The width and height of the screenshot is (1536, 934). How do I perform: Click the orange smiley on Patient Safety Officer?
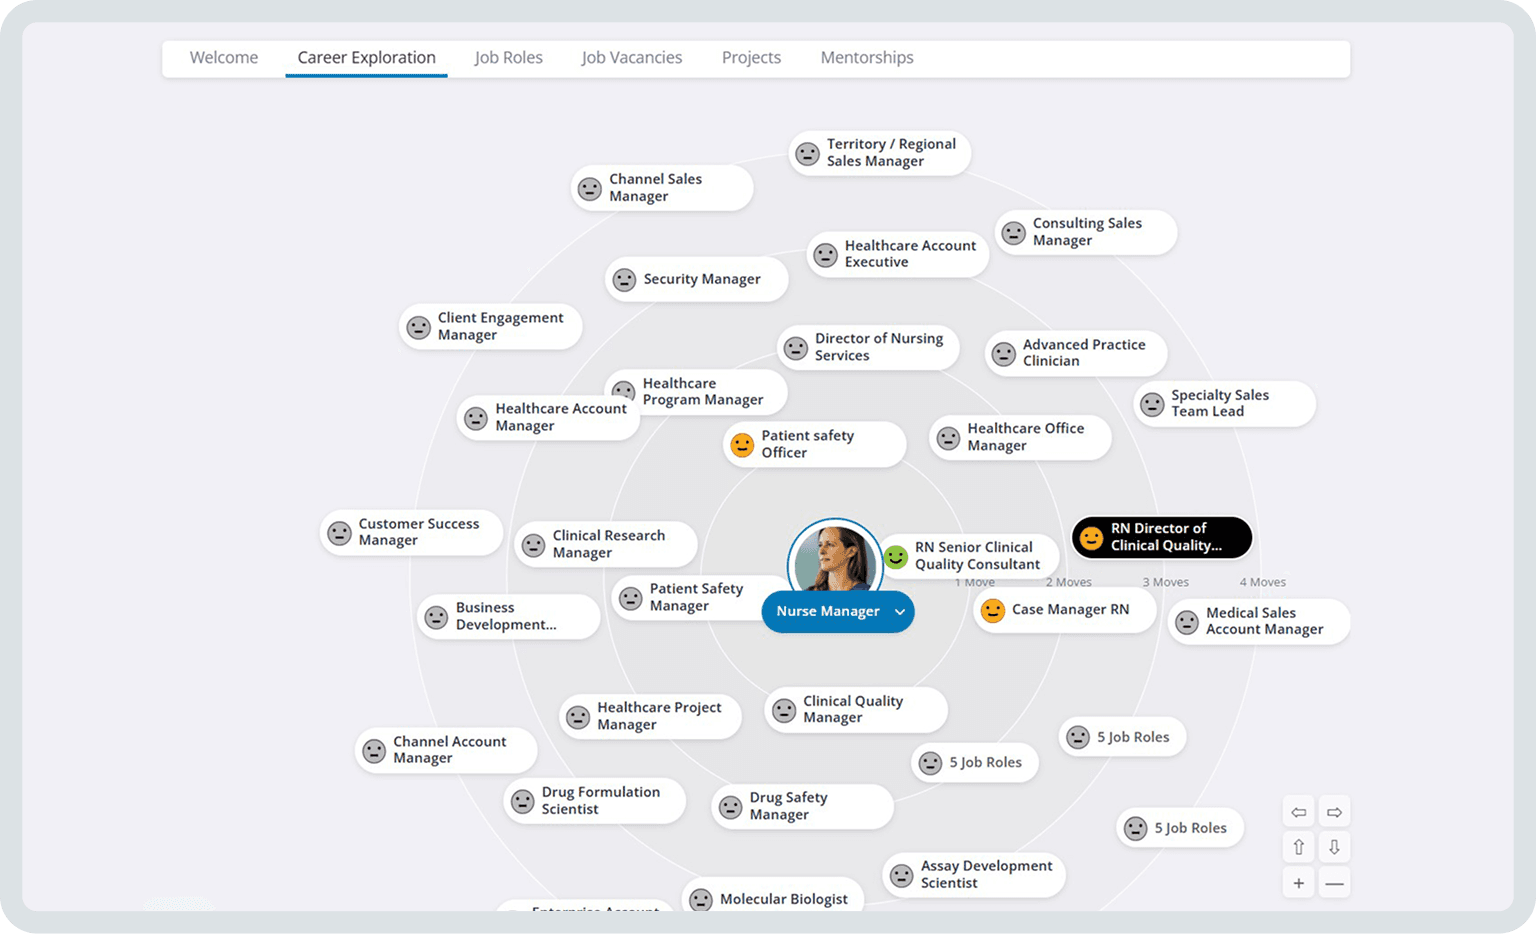click(741, 444)
